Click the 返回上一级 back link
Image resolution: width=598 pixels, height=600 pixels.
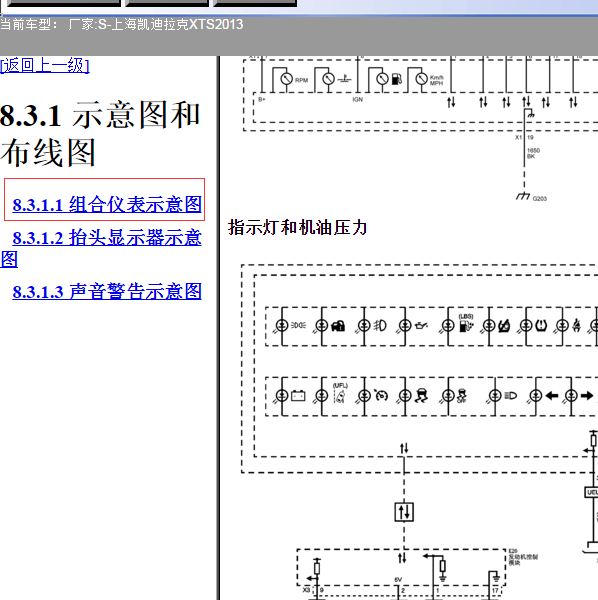pos(45,65)
